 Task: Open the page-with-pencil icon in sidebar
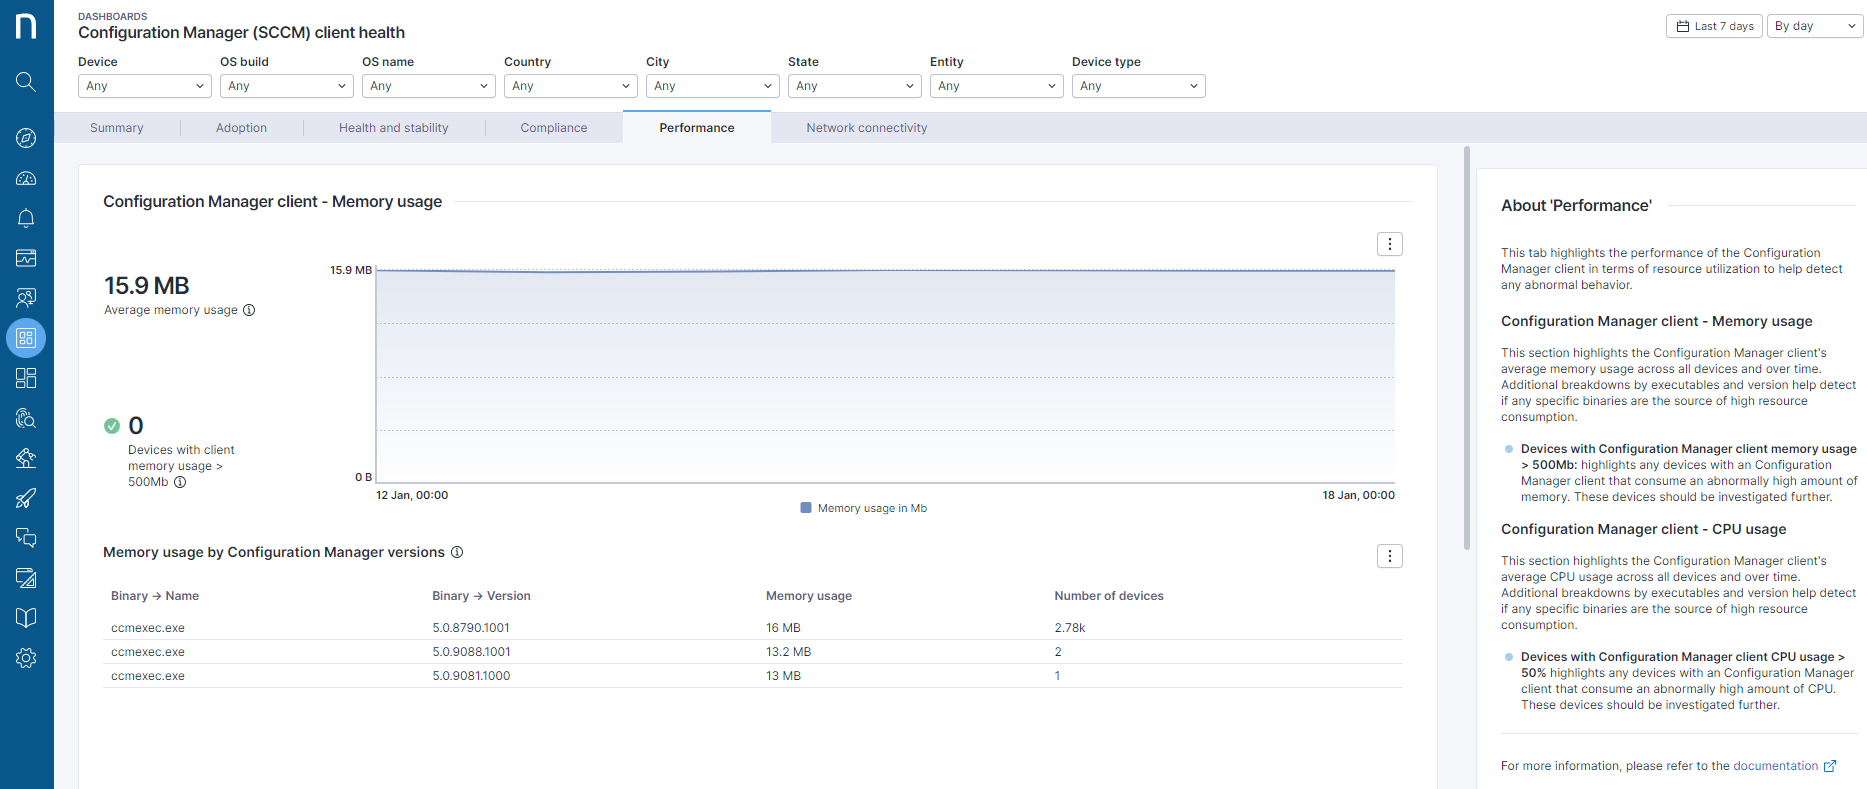click(x=26, y=578)
